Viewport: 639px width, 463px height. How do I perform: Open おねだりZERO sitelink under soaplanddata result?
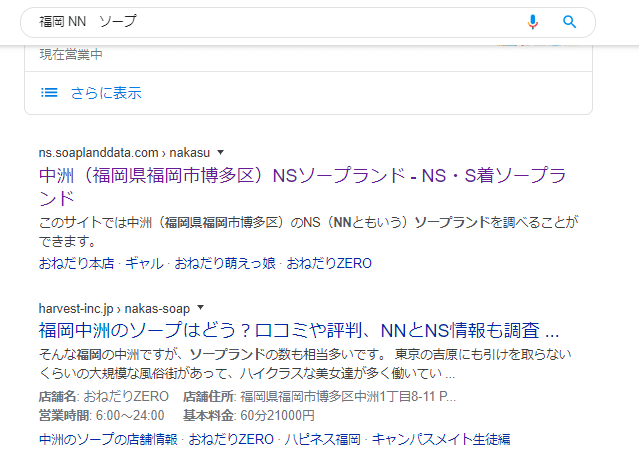pos(329,263)
